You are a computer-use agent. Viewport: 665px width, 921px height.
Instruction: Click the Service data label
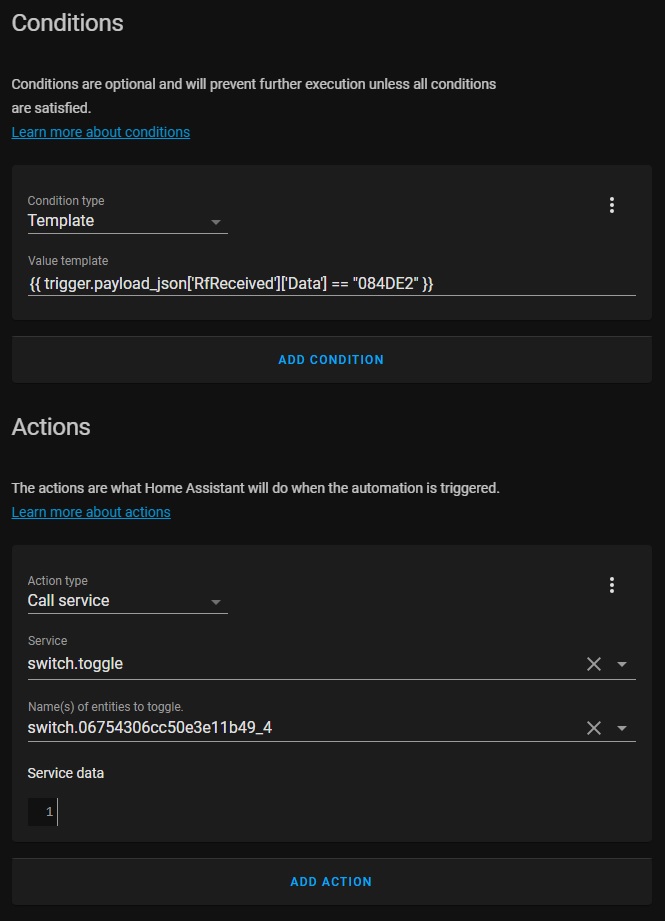pos(66,773)
